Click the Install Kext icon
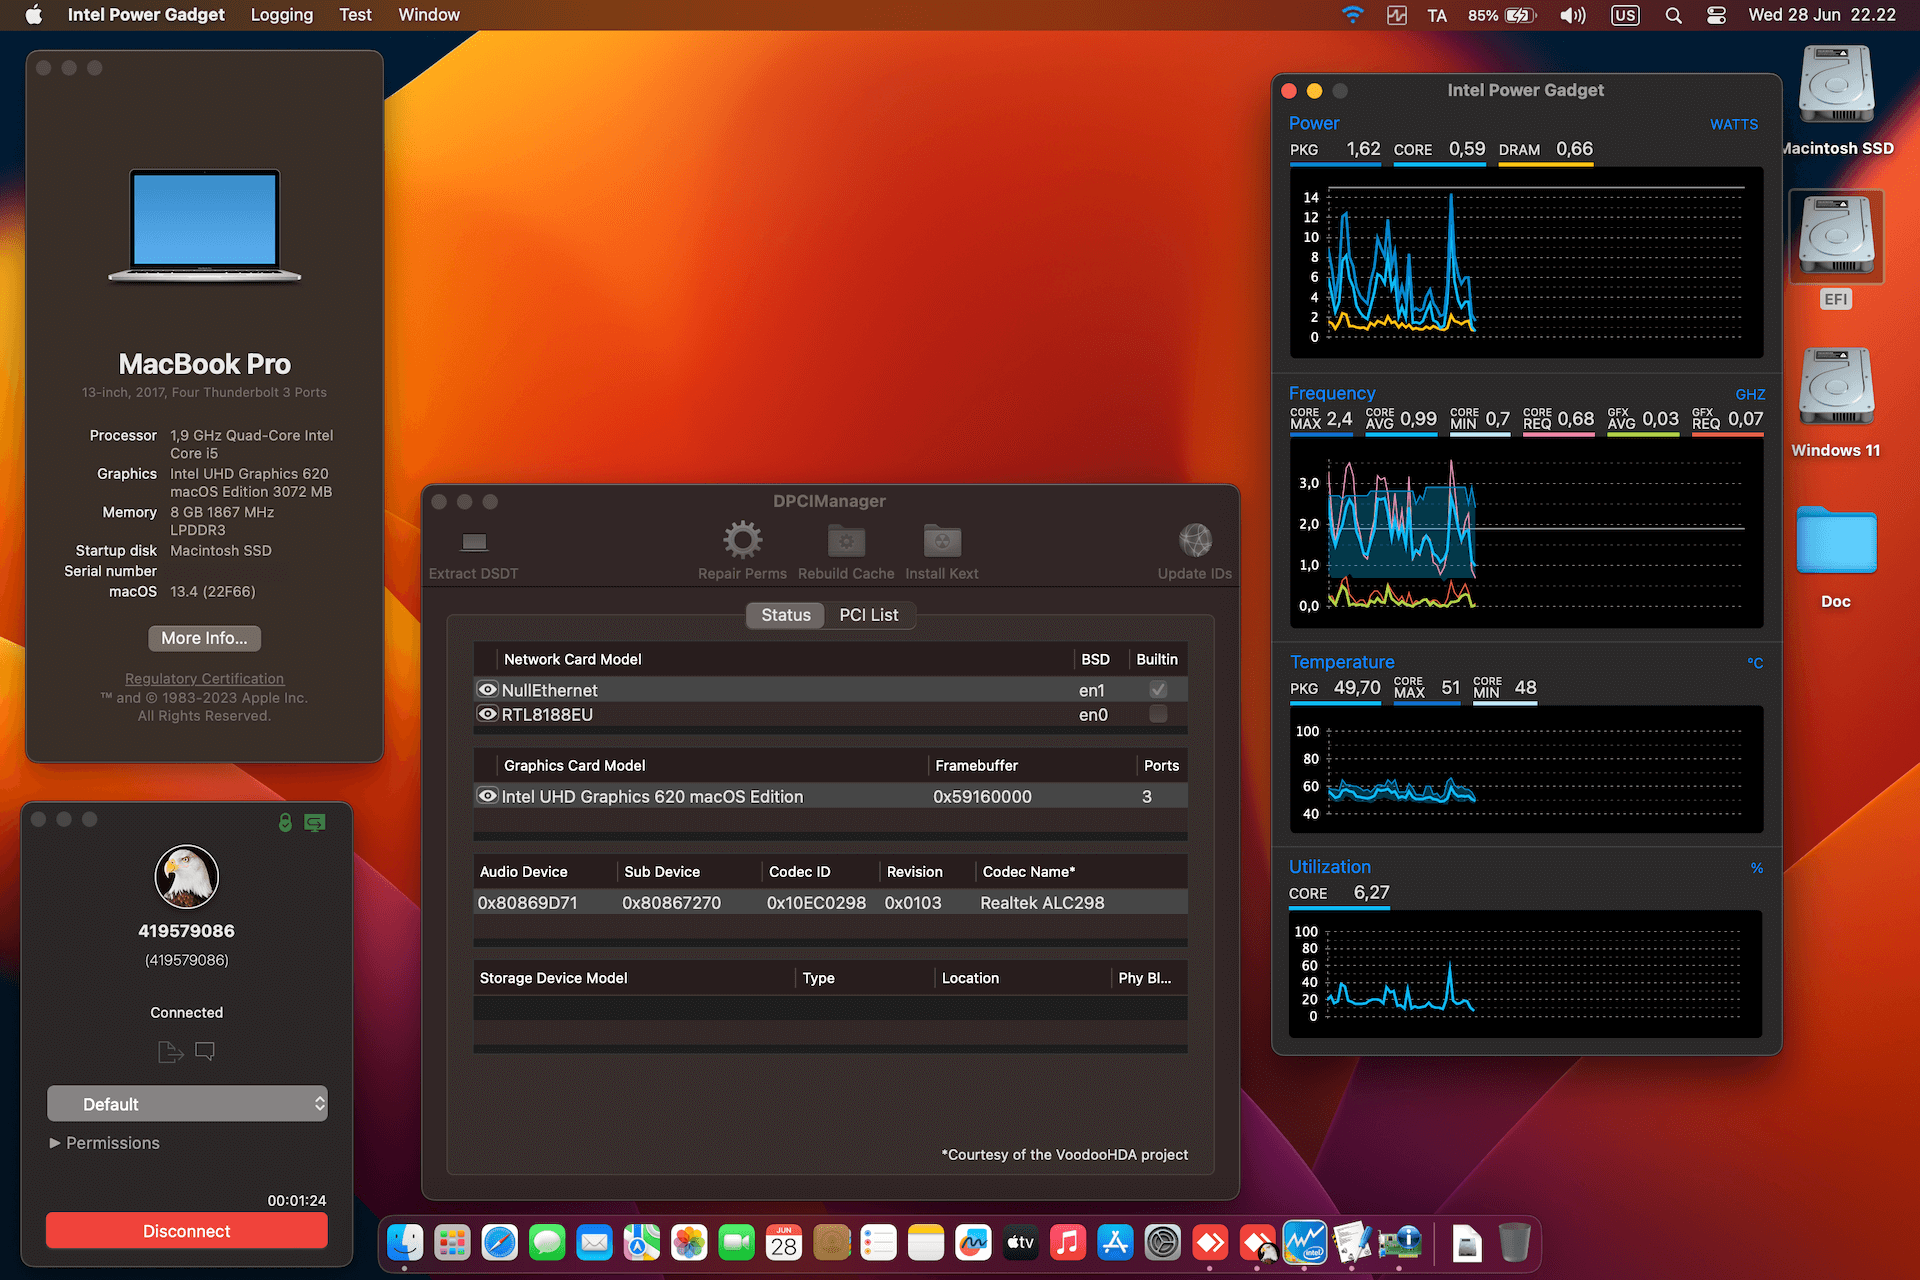The height and width of the screenshot is (1280, 1920). click(942, 541)
